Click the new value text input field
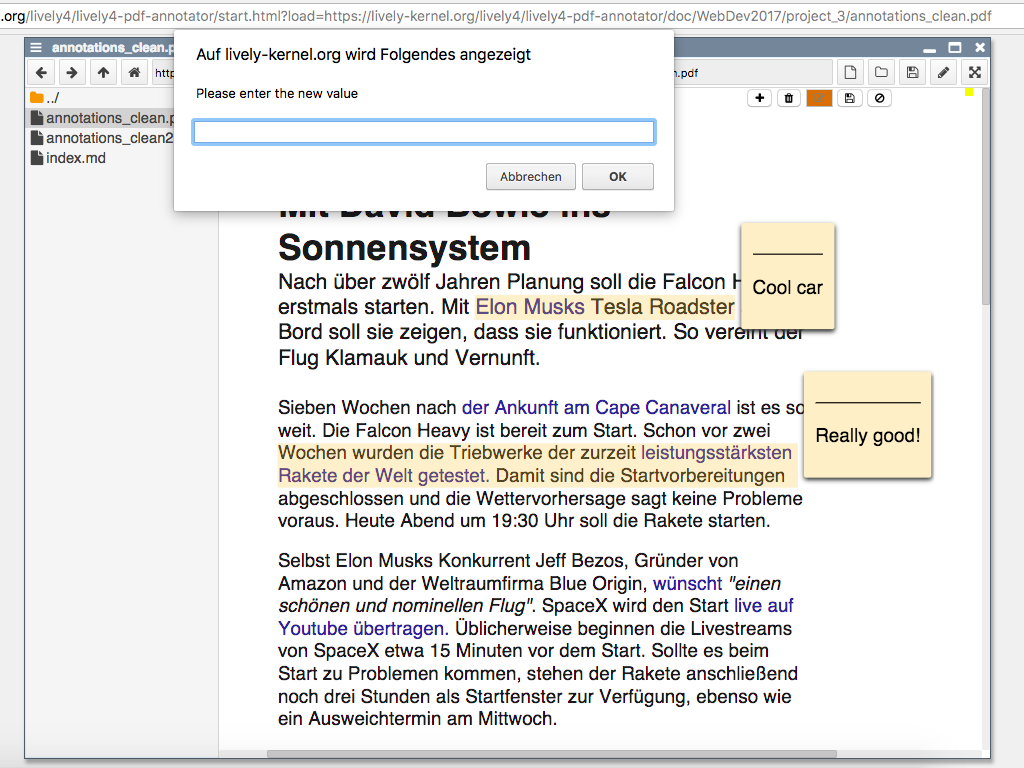Viewport: 1024px width, 768px height. pos(424,132)
